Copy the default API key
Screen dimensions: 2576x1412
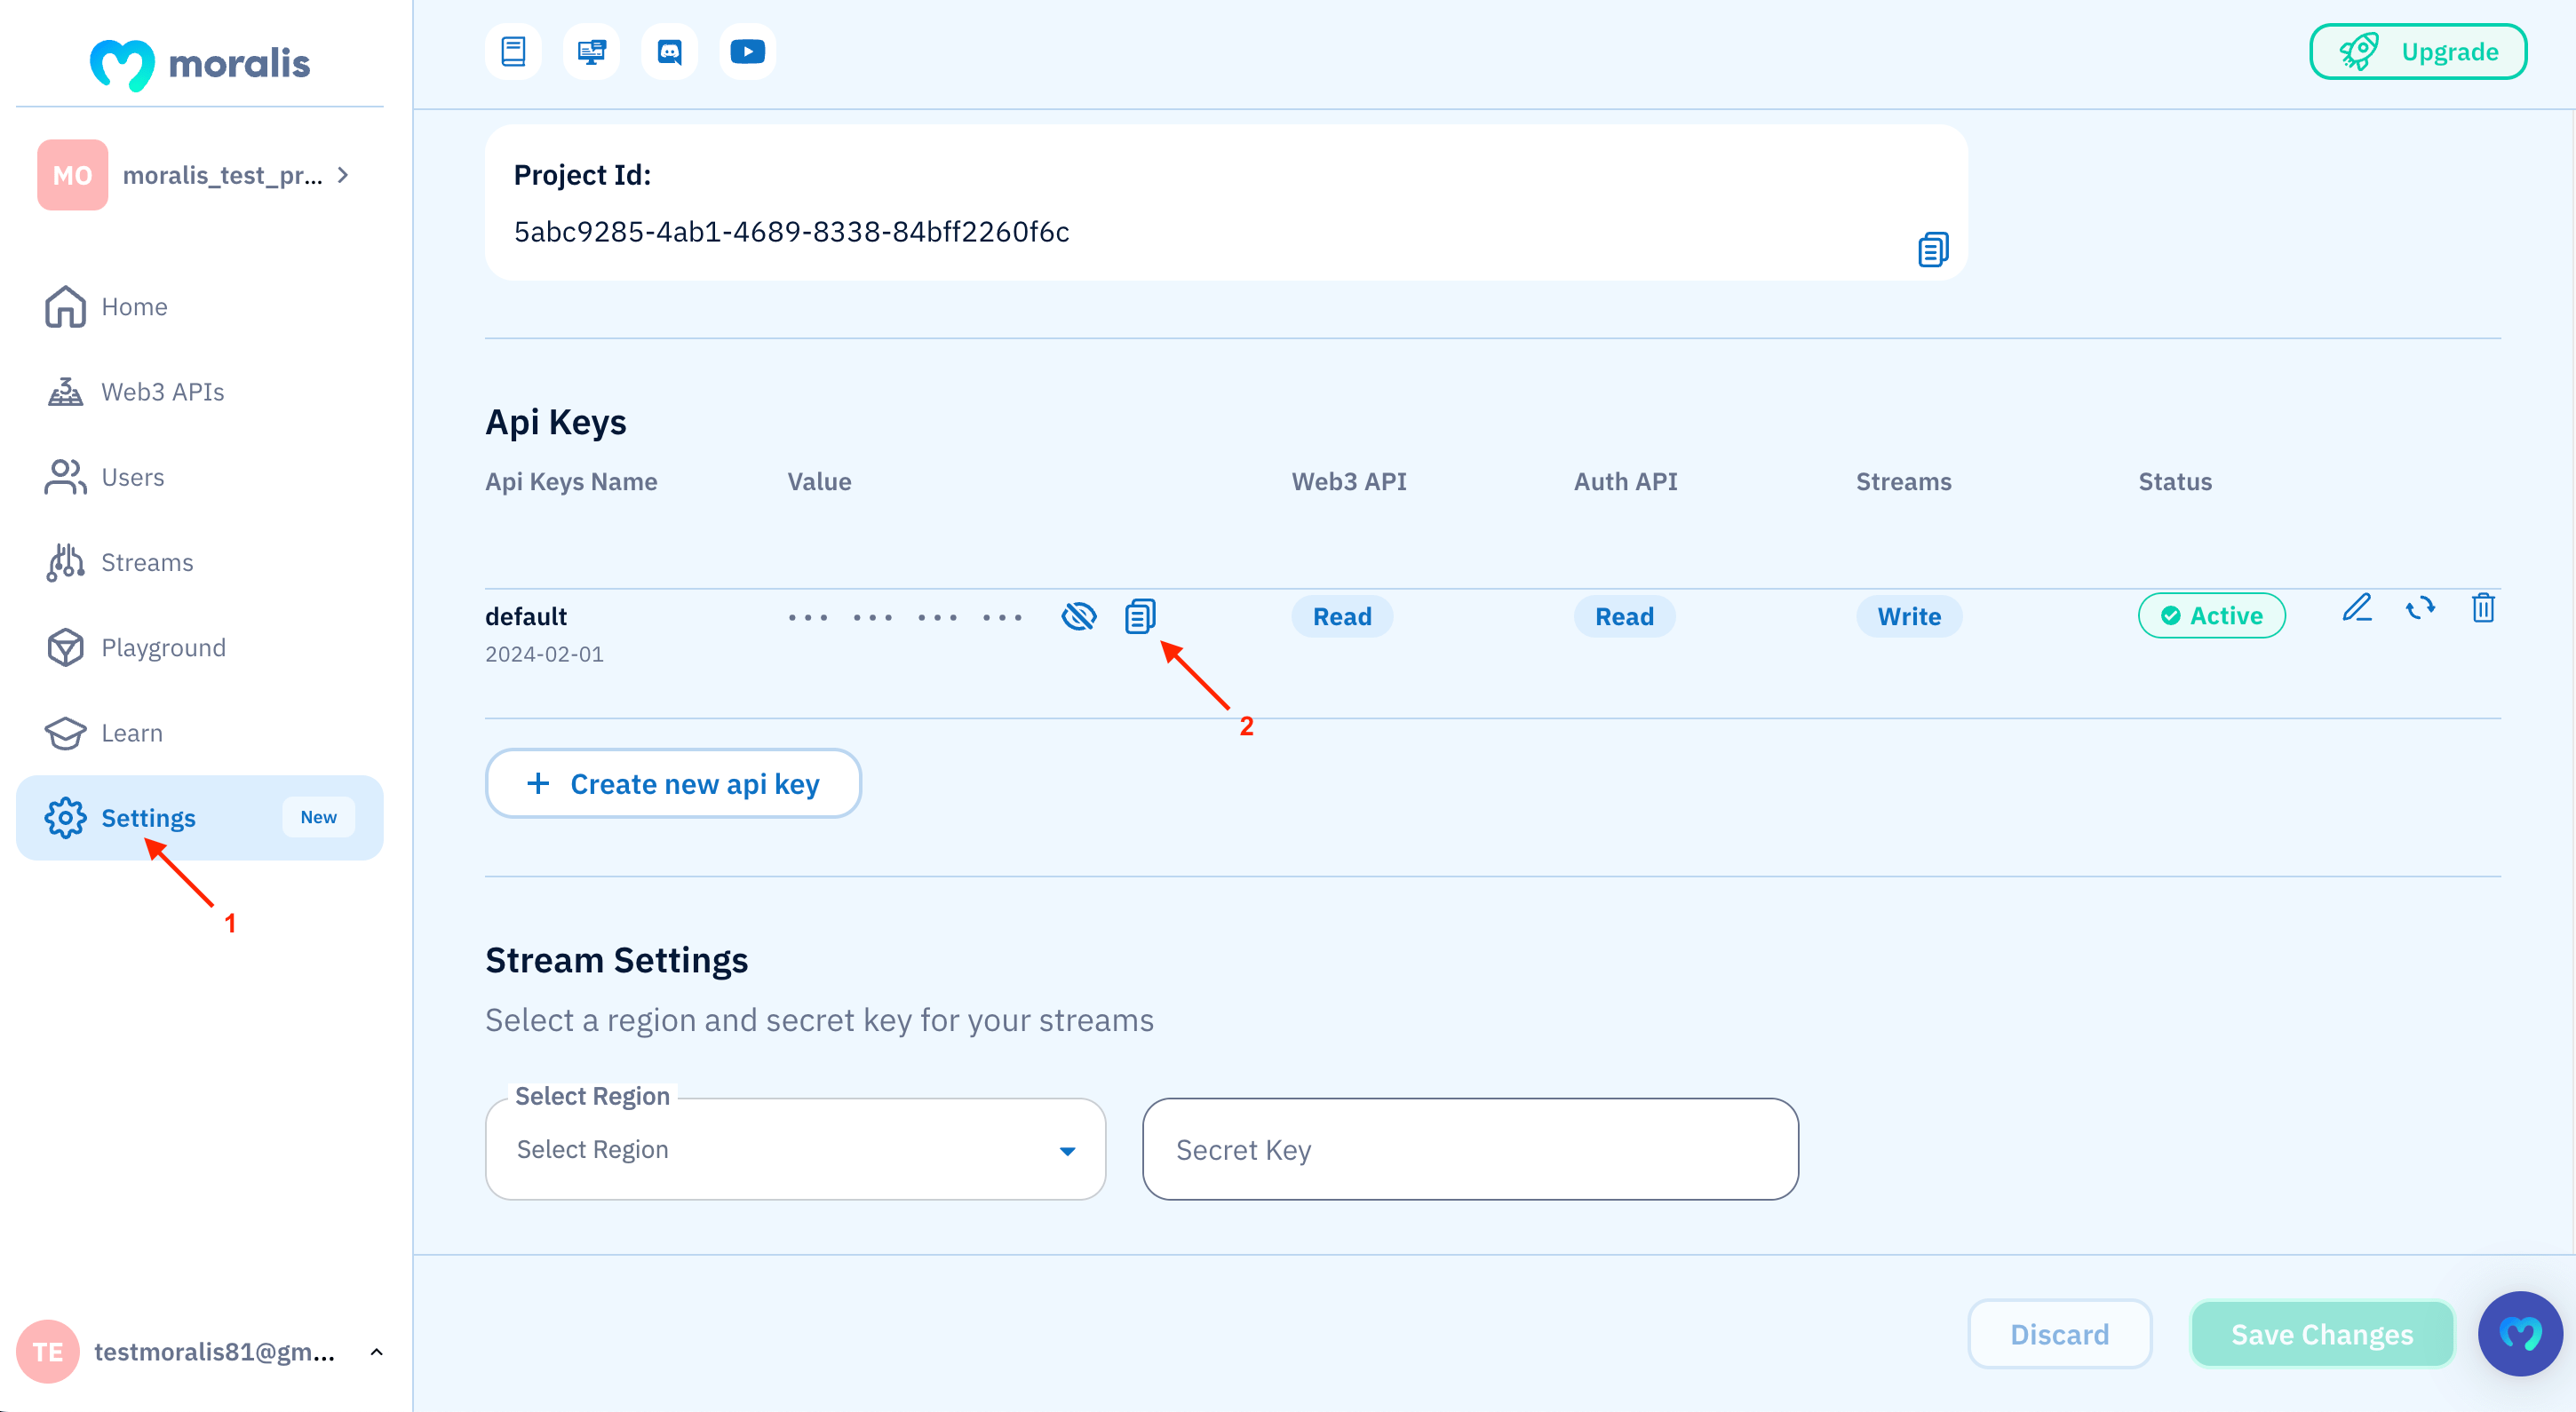[1140, 616]
